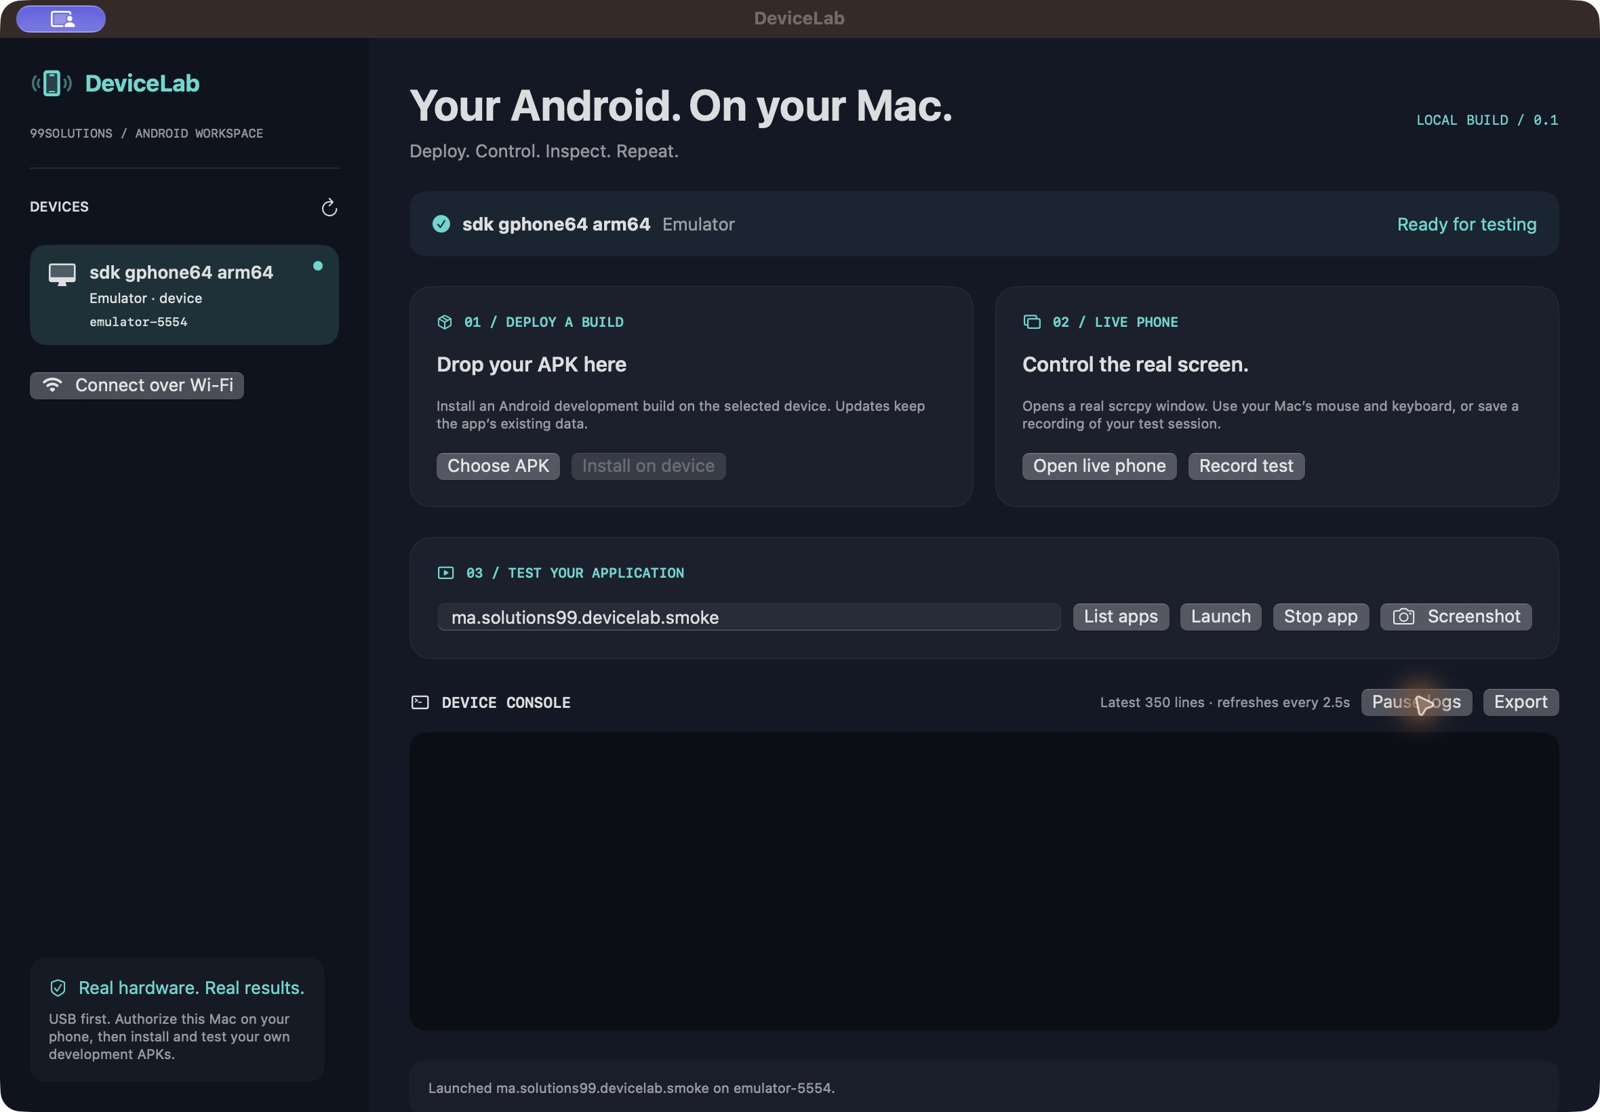Screen dimensions: 1600x1112
Task: Click 'Latest 350 lines · refreshes every 2.5s' text
Action: click(x=1225, y=702)
